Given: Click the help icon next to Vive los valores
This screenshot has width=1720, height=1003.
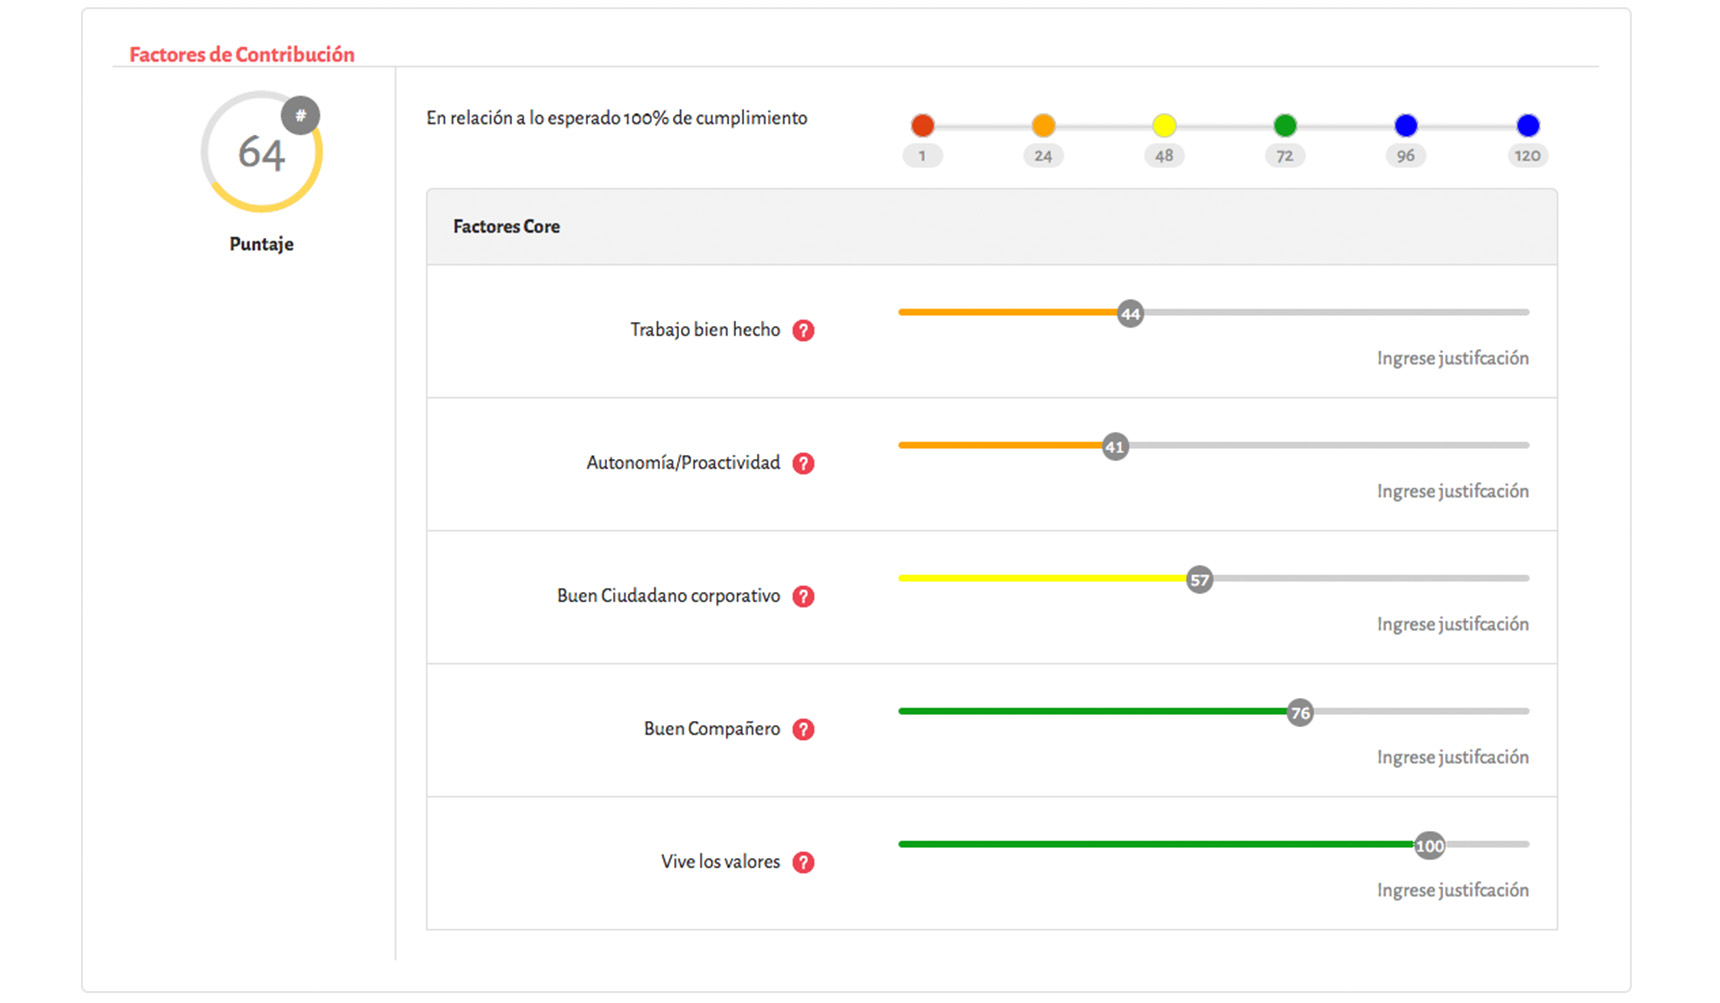Looking at the screenshot, I should (x=803, y=863).
